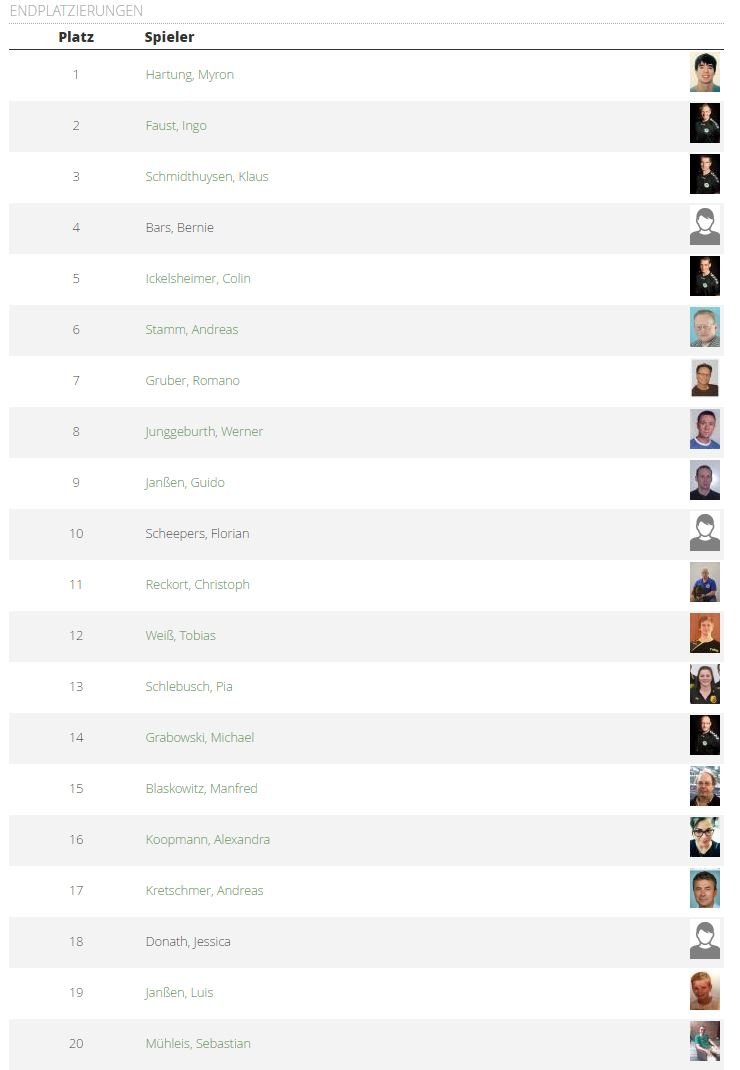Select the Gruber, Romano name link

click(x=192, y=381)
